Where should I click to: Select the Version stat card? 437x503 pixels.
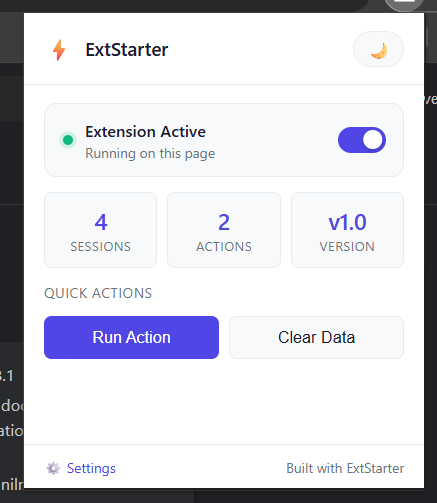coord(347,230)
